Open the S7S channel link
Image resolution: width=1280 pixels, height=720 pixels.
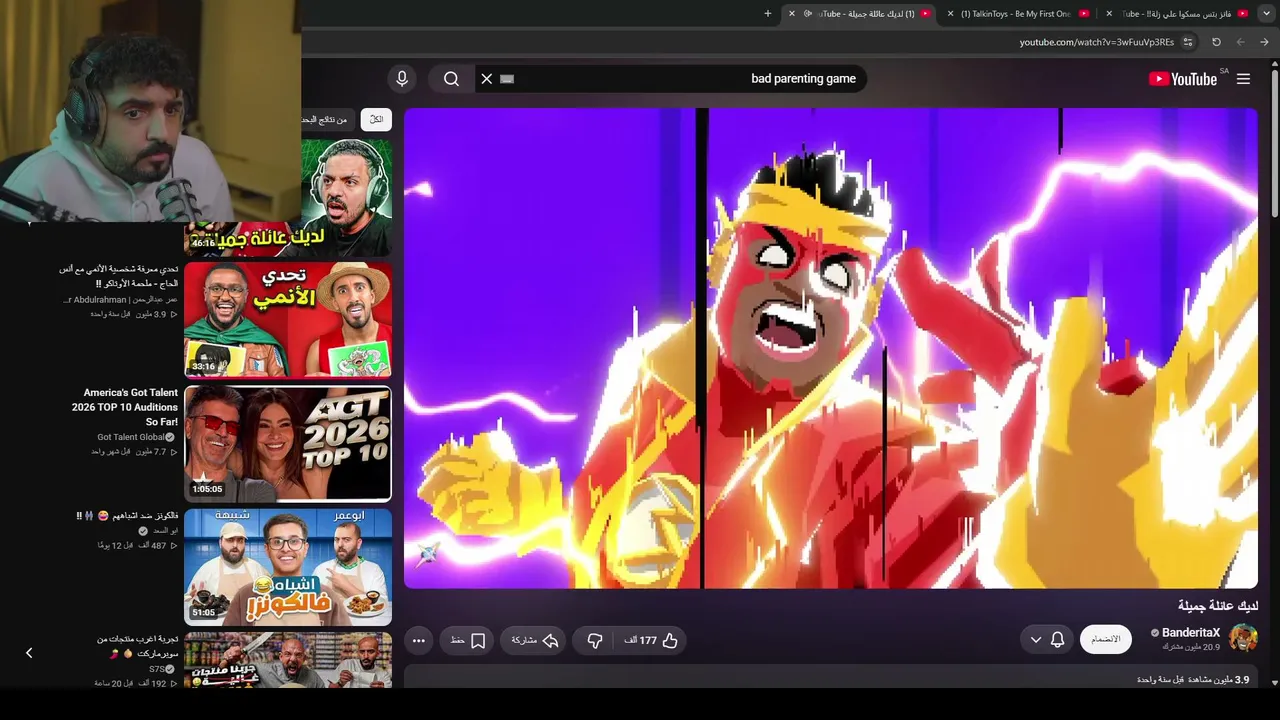[157, 669]
